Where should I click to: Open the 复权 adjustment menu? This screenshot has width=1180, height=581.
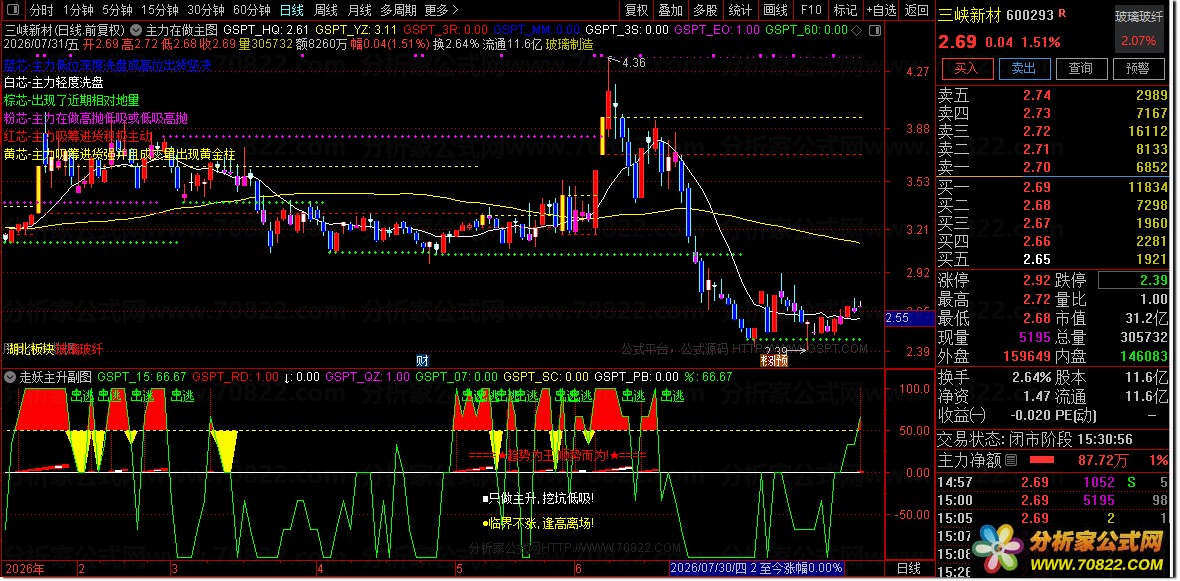[637, 11]
